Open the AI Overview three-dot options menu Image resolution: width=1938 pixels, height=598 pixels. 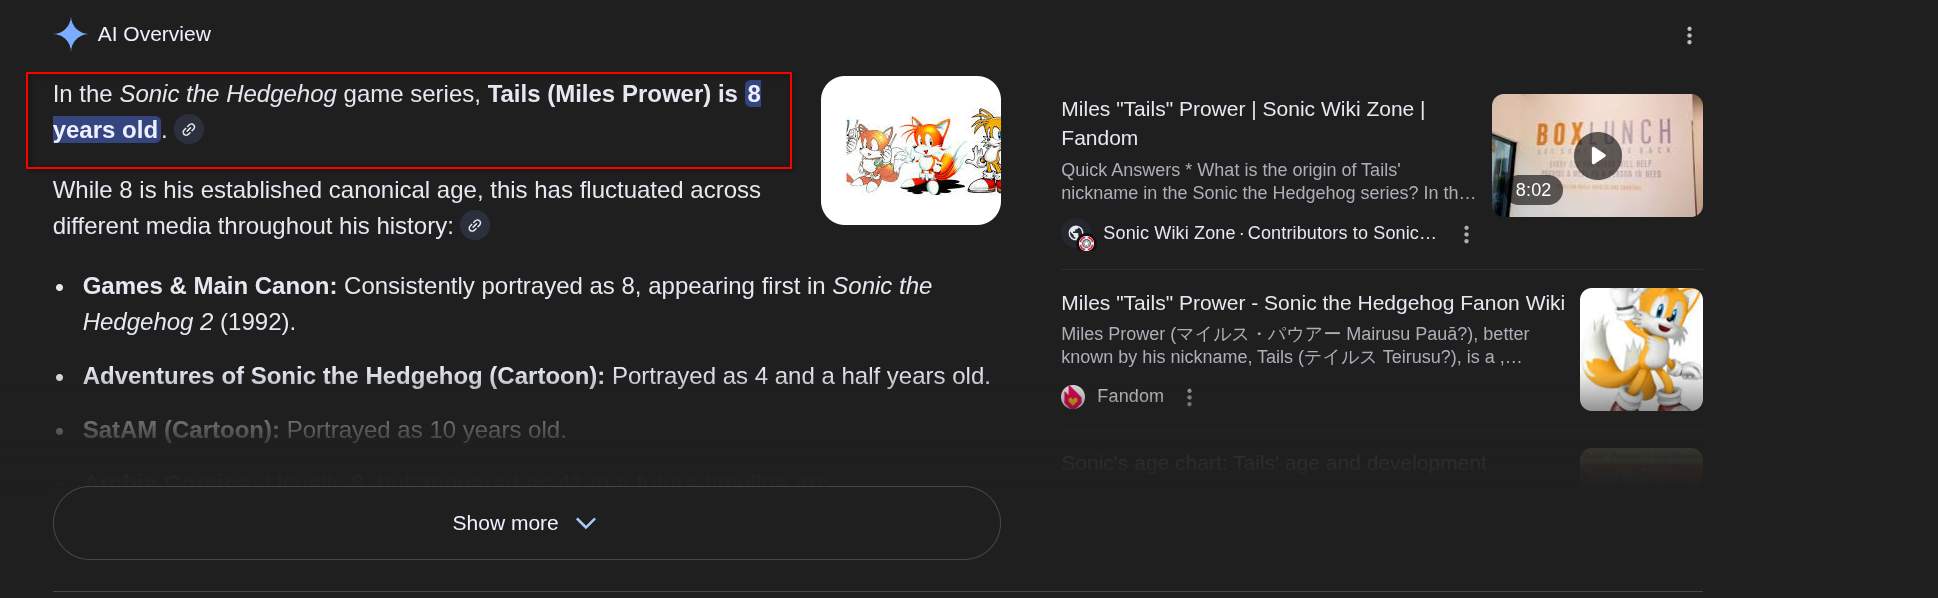pyautogui.click(x=1689, y=36)
